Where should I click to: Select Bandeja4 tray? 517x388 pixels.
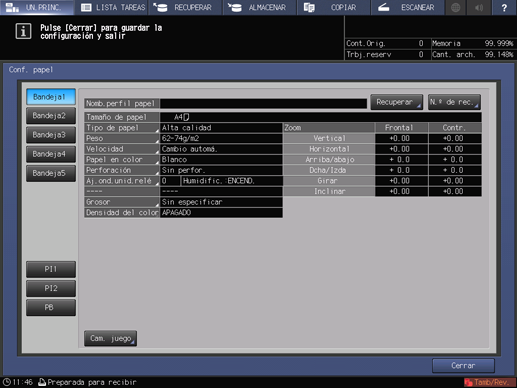click(51, 154)
